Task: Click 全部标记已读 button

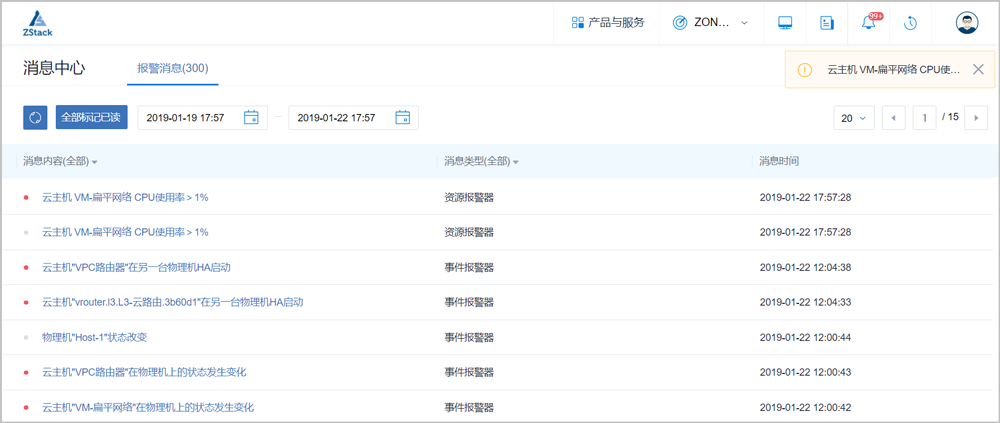Action: tap(91, 118)
